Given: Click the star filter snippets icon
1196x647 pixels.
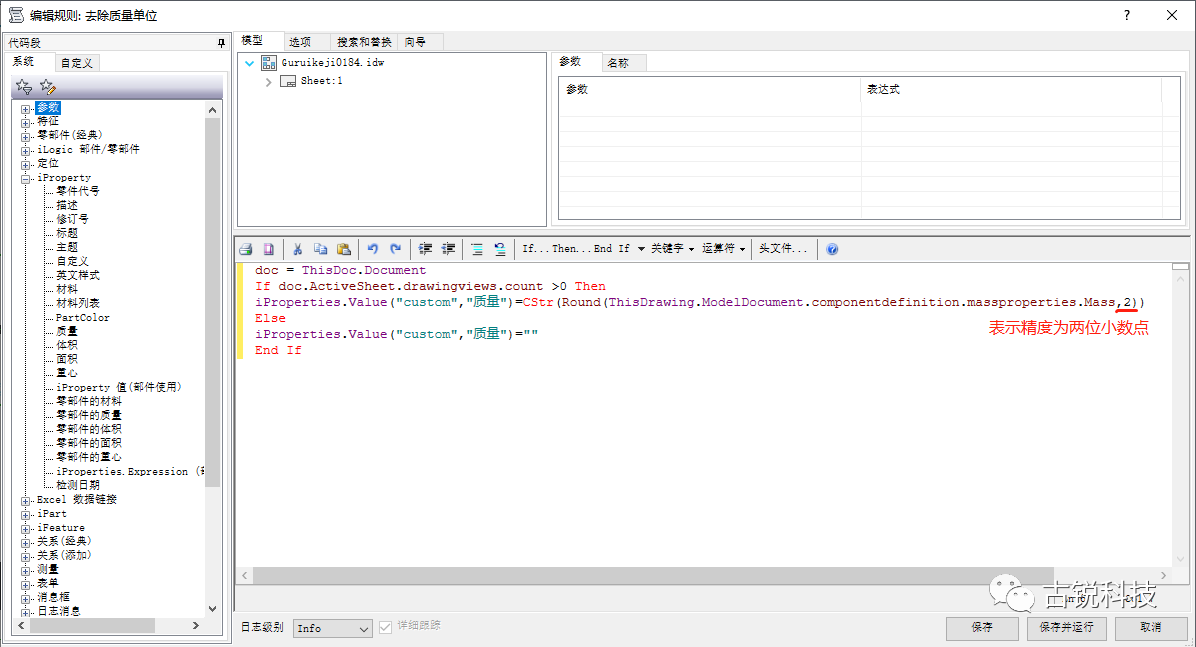Looking at the screenshot, I should [x=24, y=86].
